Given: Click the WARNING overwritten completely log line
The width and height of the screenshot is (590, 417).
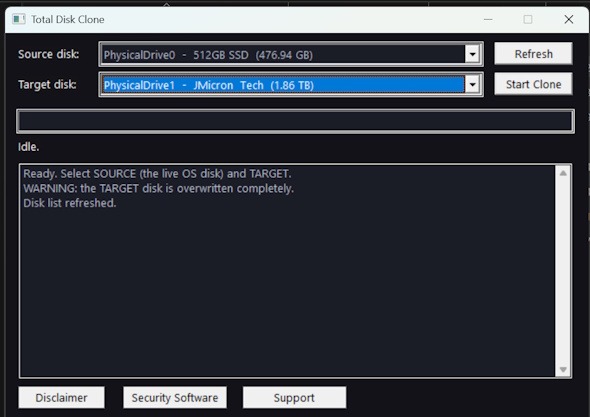Looking at the screenshot, I should point(158,188).
